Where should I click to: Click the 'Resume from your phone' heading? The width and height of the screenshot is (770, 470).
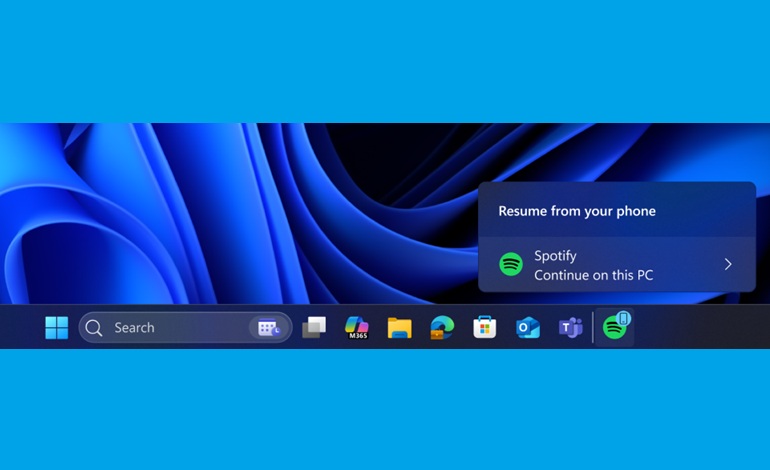point(577,211)
